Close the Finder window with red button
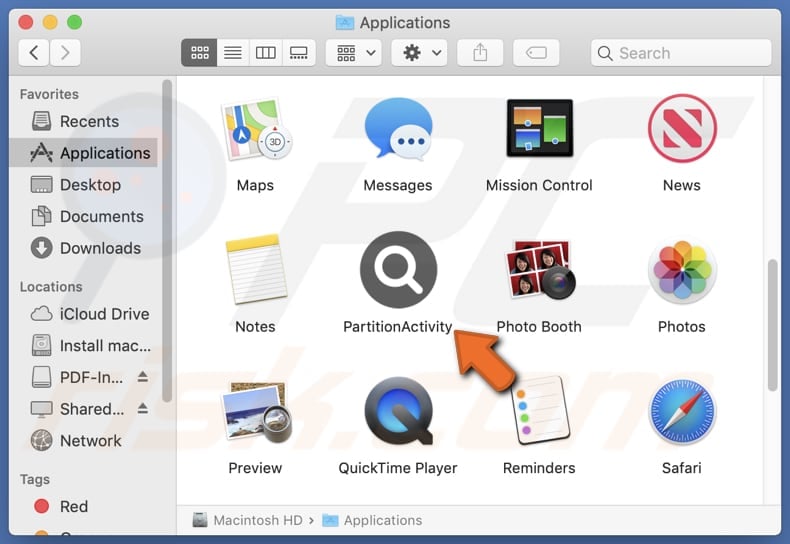This screenshot has height=544, width=790. [x=26, y=22]
